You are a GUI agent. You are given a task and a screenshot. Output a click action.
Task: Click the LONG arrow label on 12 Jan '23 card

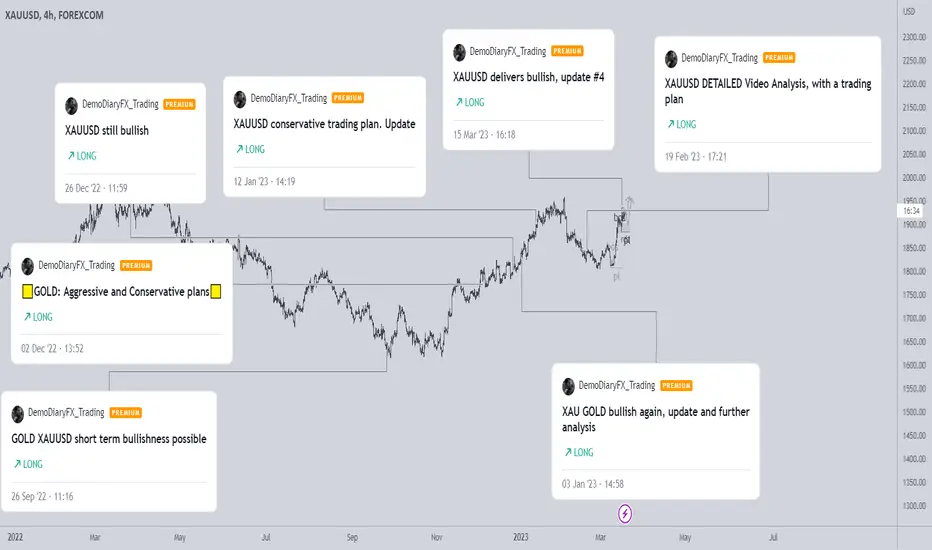coord(250,149)
